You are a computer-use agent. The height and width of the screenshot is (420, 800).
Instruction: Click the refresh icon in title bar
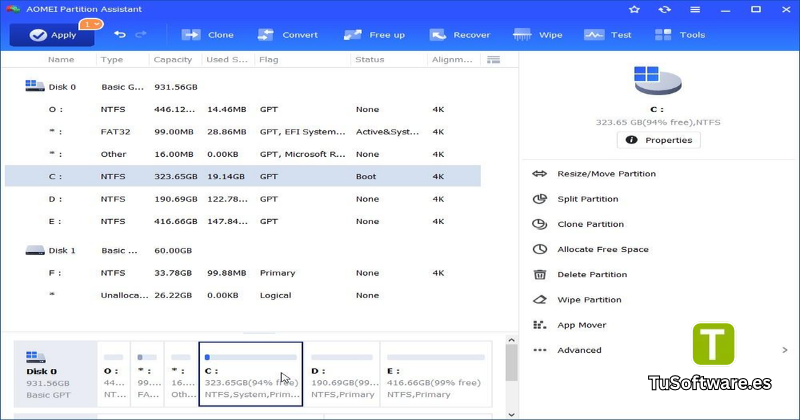(664, 9)
